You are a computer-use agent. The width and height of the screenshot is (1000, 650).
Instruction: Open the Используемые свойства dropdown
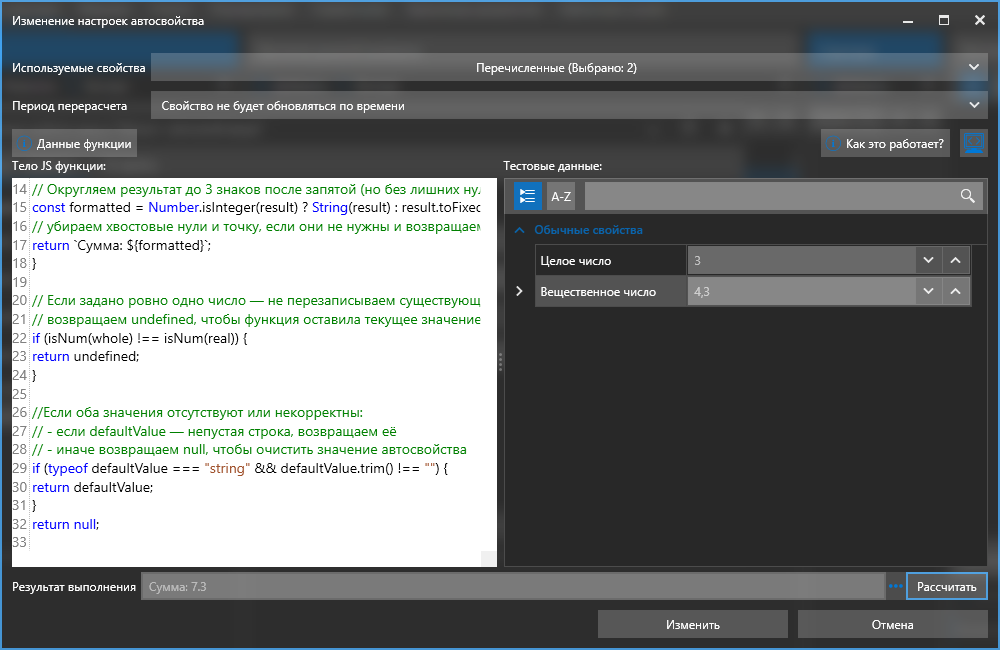click(976, 67)
